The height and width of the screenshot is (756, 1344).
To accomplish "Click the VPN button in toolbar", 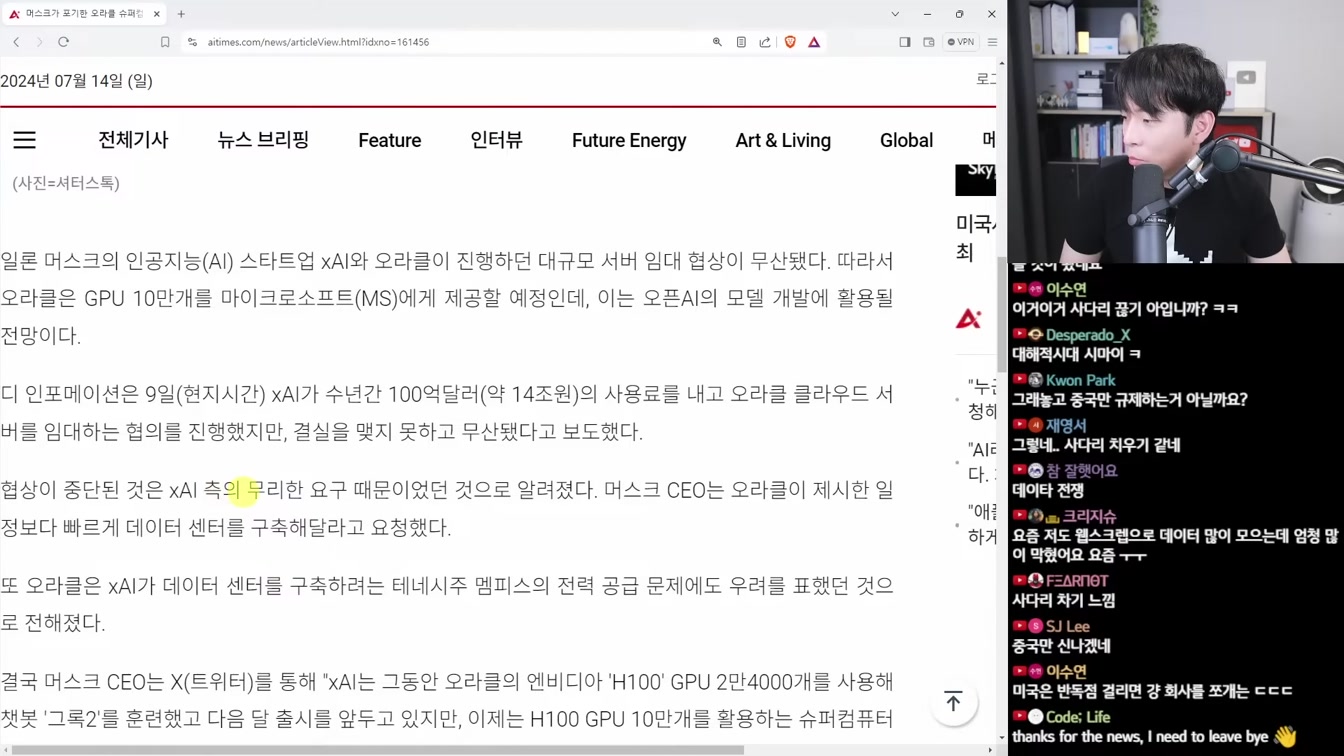I will [961, 42].
